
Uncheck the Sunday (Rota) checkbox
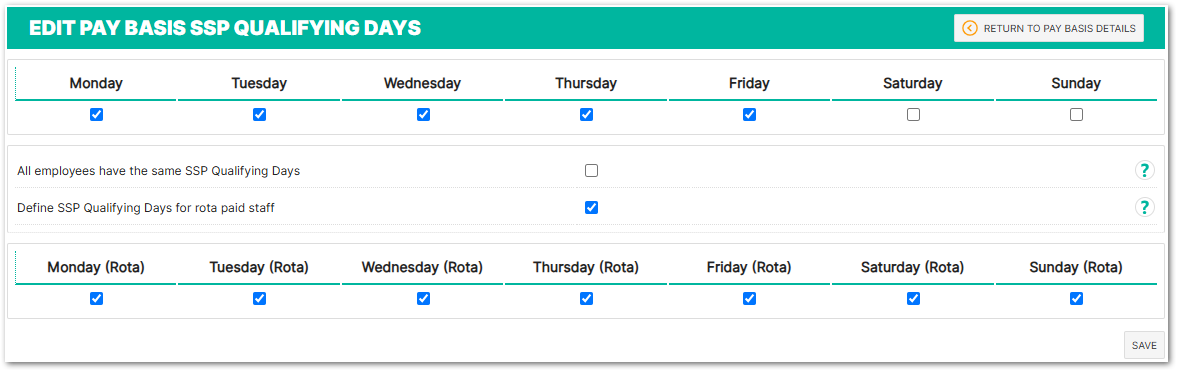1076,298
